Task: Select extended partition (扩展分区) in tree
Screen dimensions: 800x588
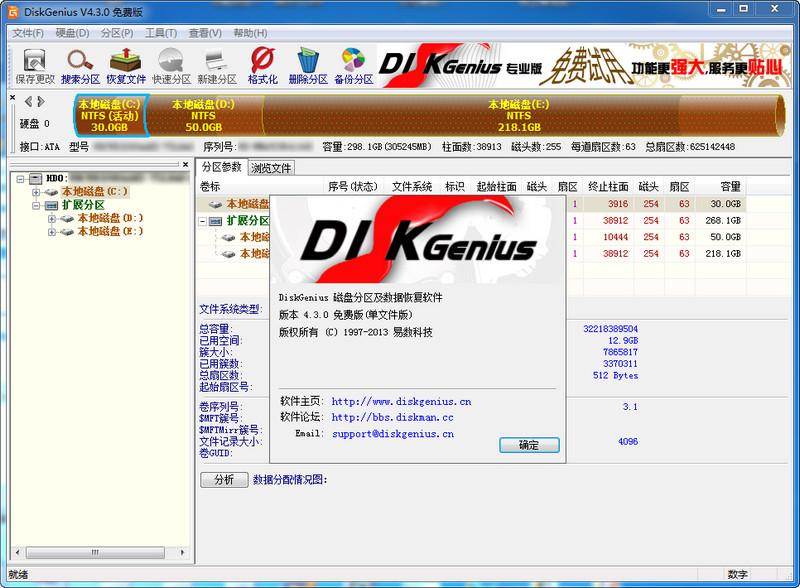Action: (x=83, y=205)
